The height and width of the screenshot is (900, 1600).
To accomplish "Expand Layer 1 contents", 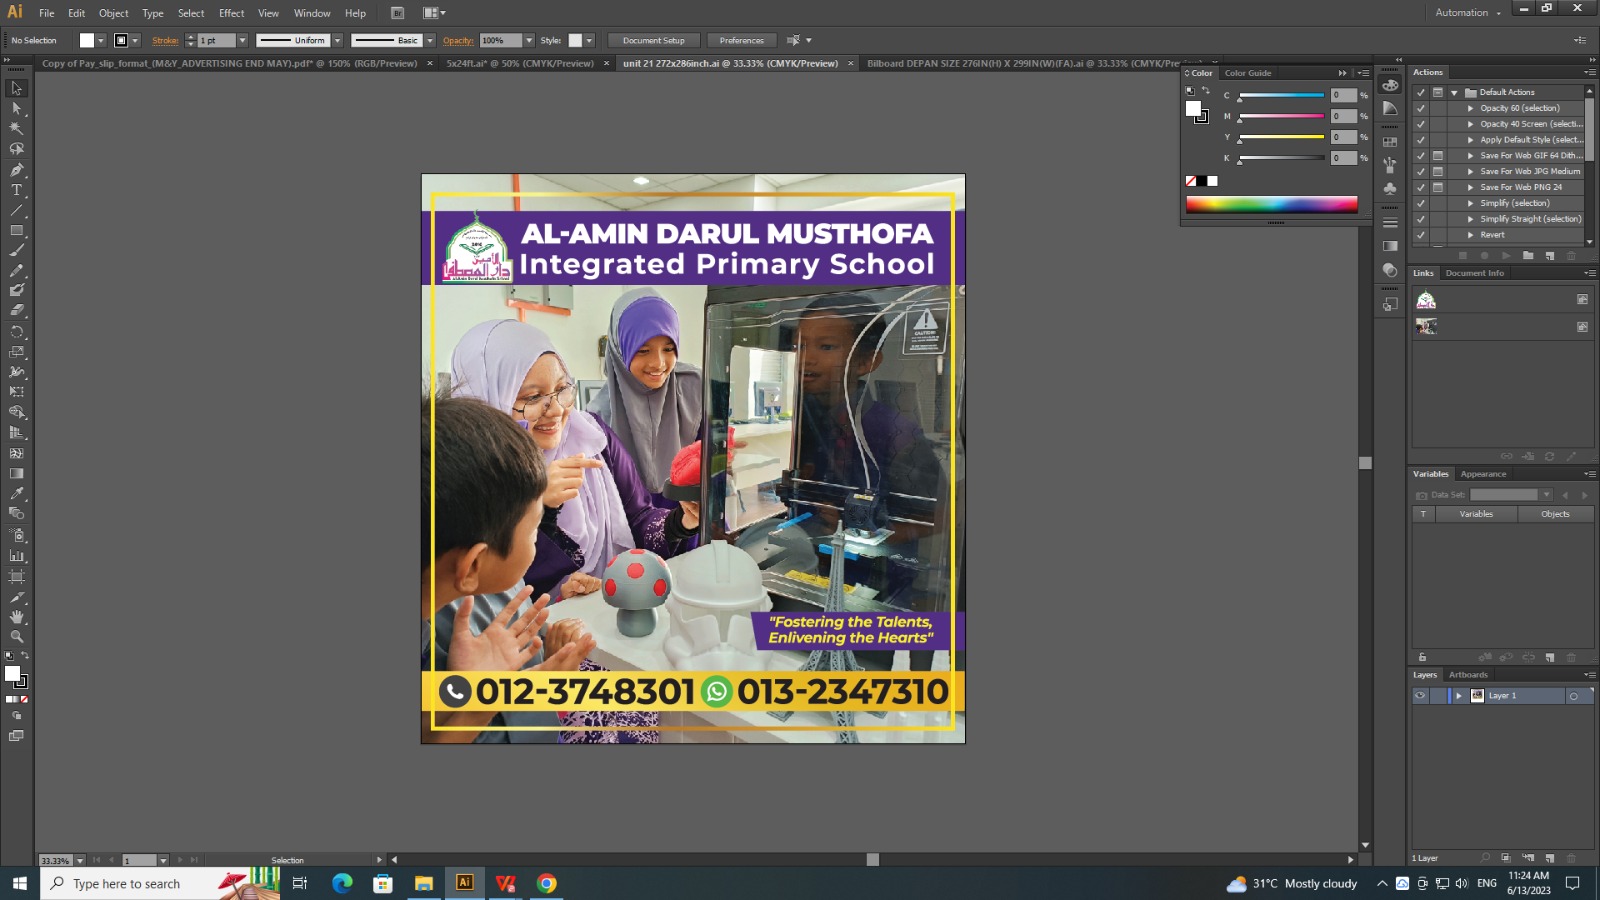I will [x=1459, y=696].
